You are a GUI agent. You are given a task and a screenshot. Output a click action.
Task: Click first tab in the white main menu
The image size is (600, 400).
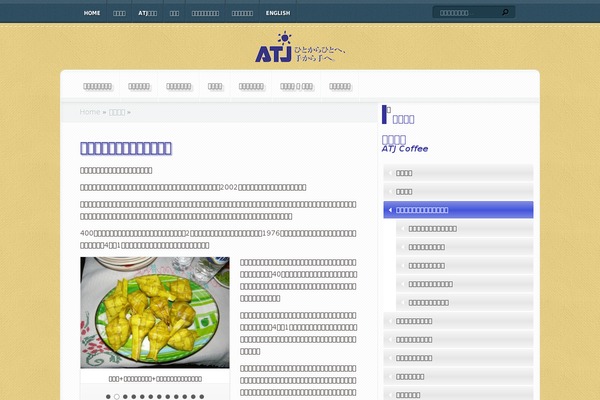tap(98, 87)
